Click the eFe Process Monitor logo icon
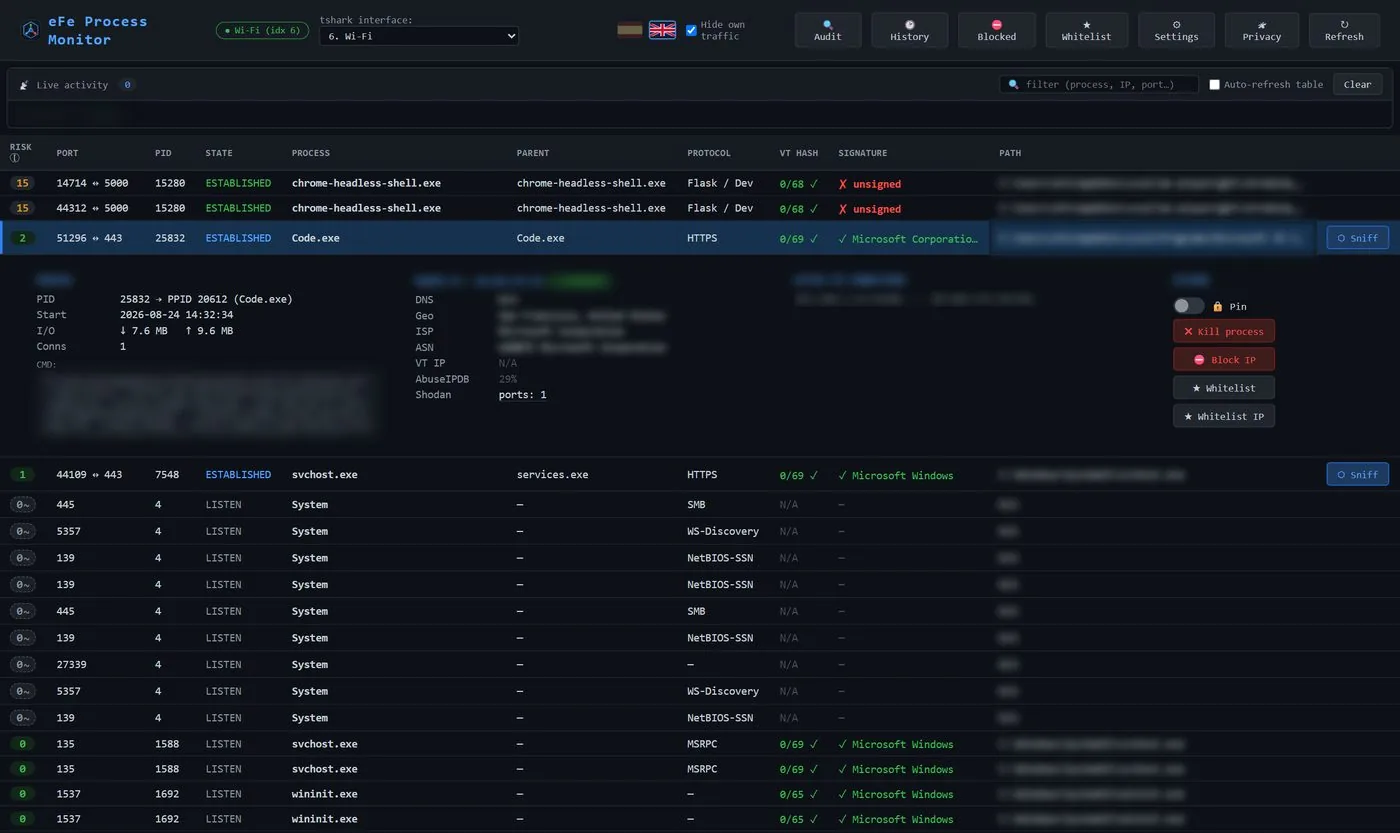1400x833 pixels. pos(31,30)
